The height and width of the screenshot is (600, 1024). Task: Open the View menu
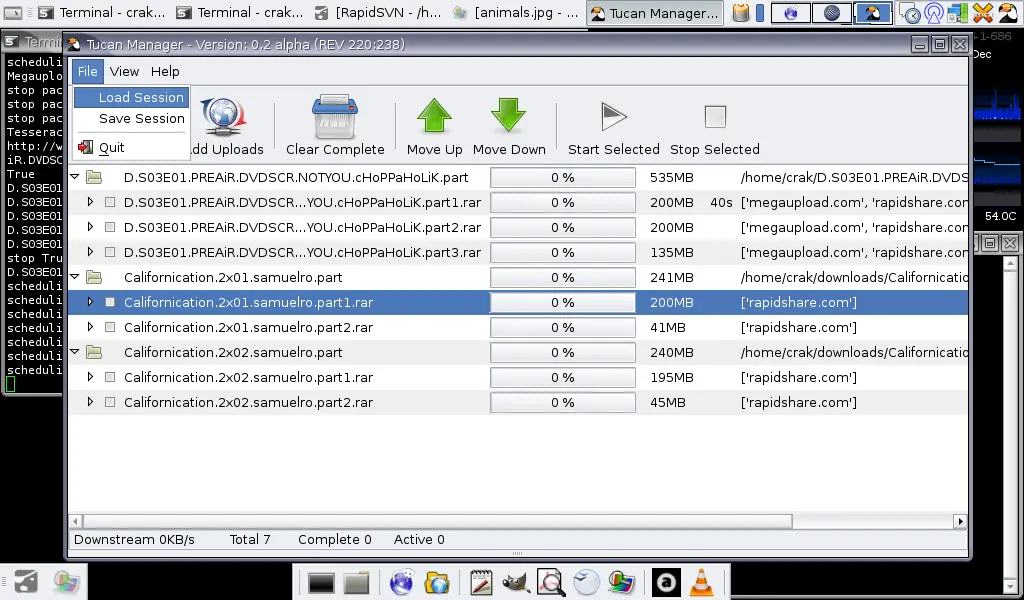[124, 71]
